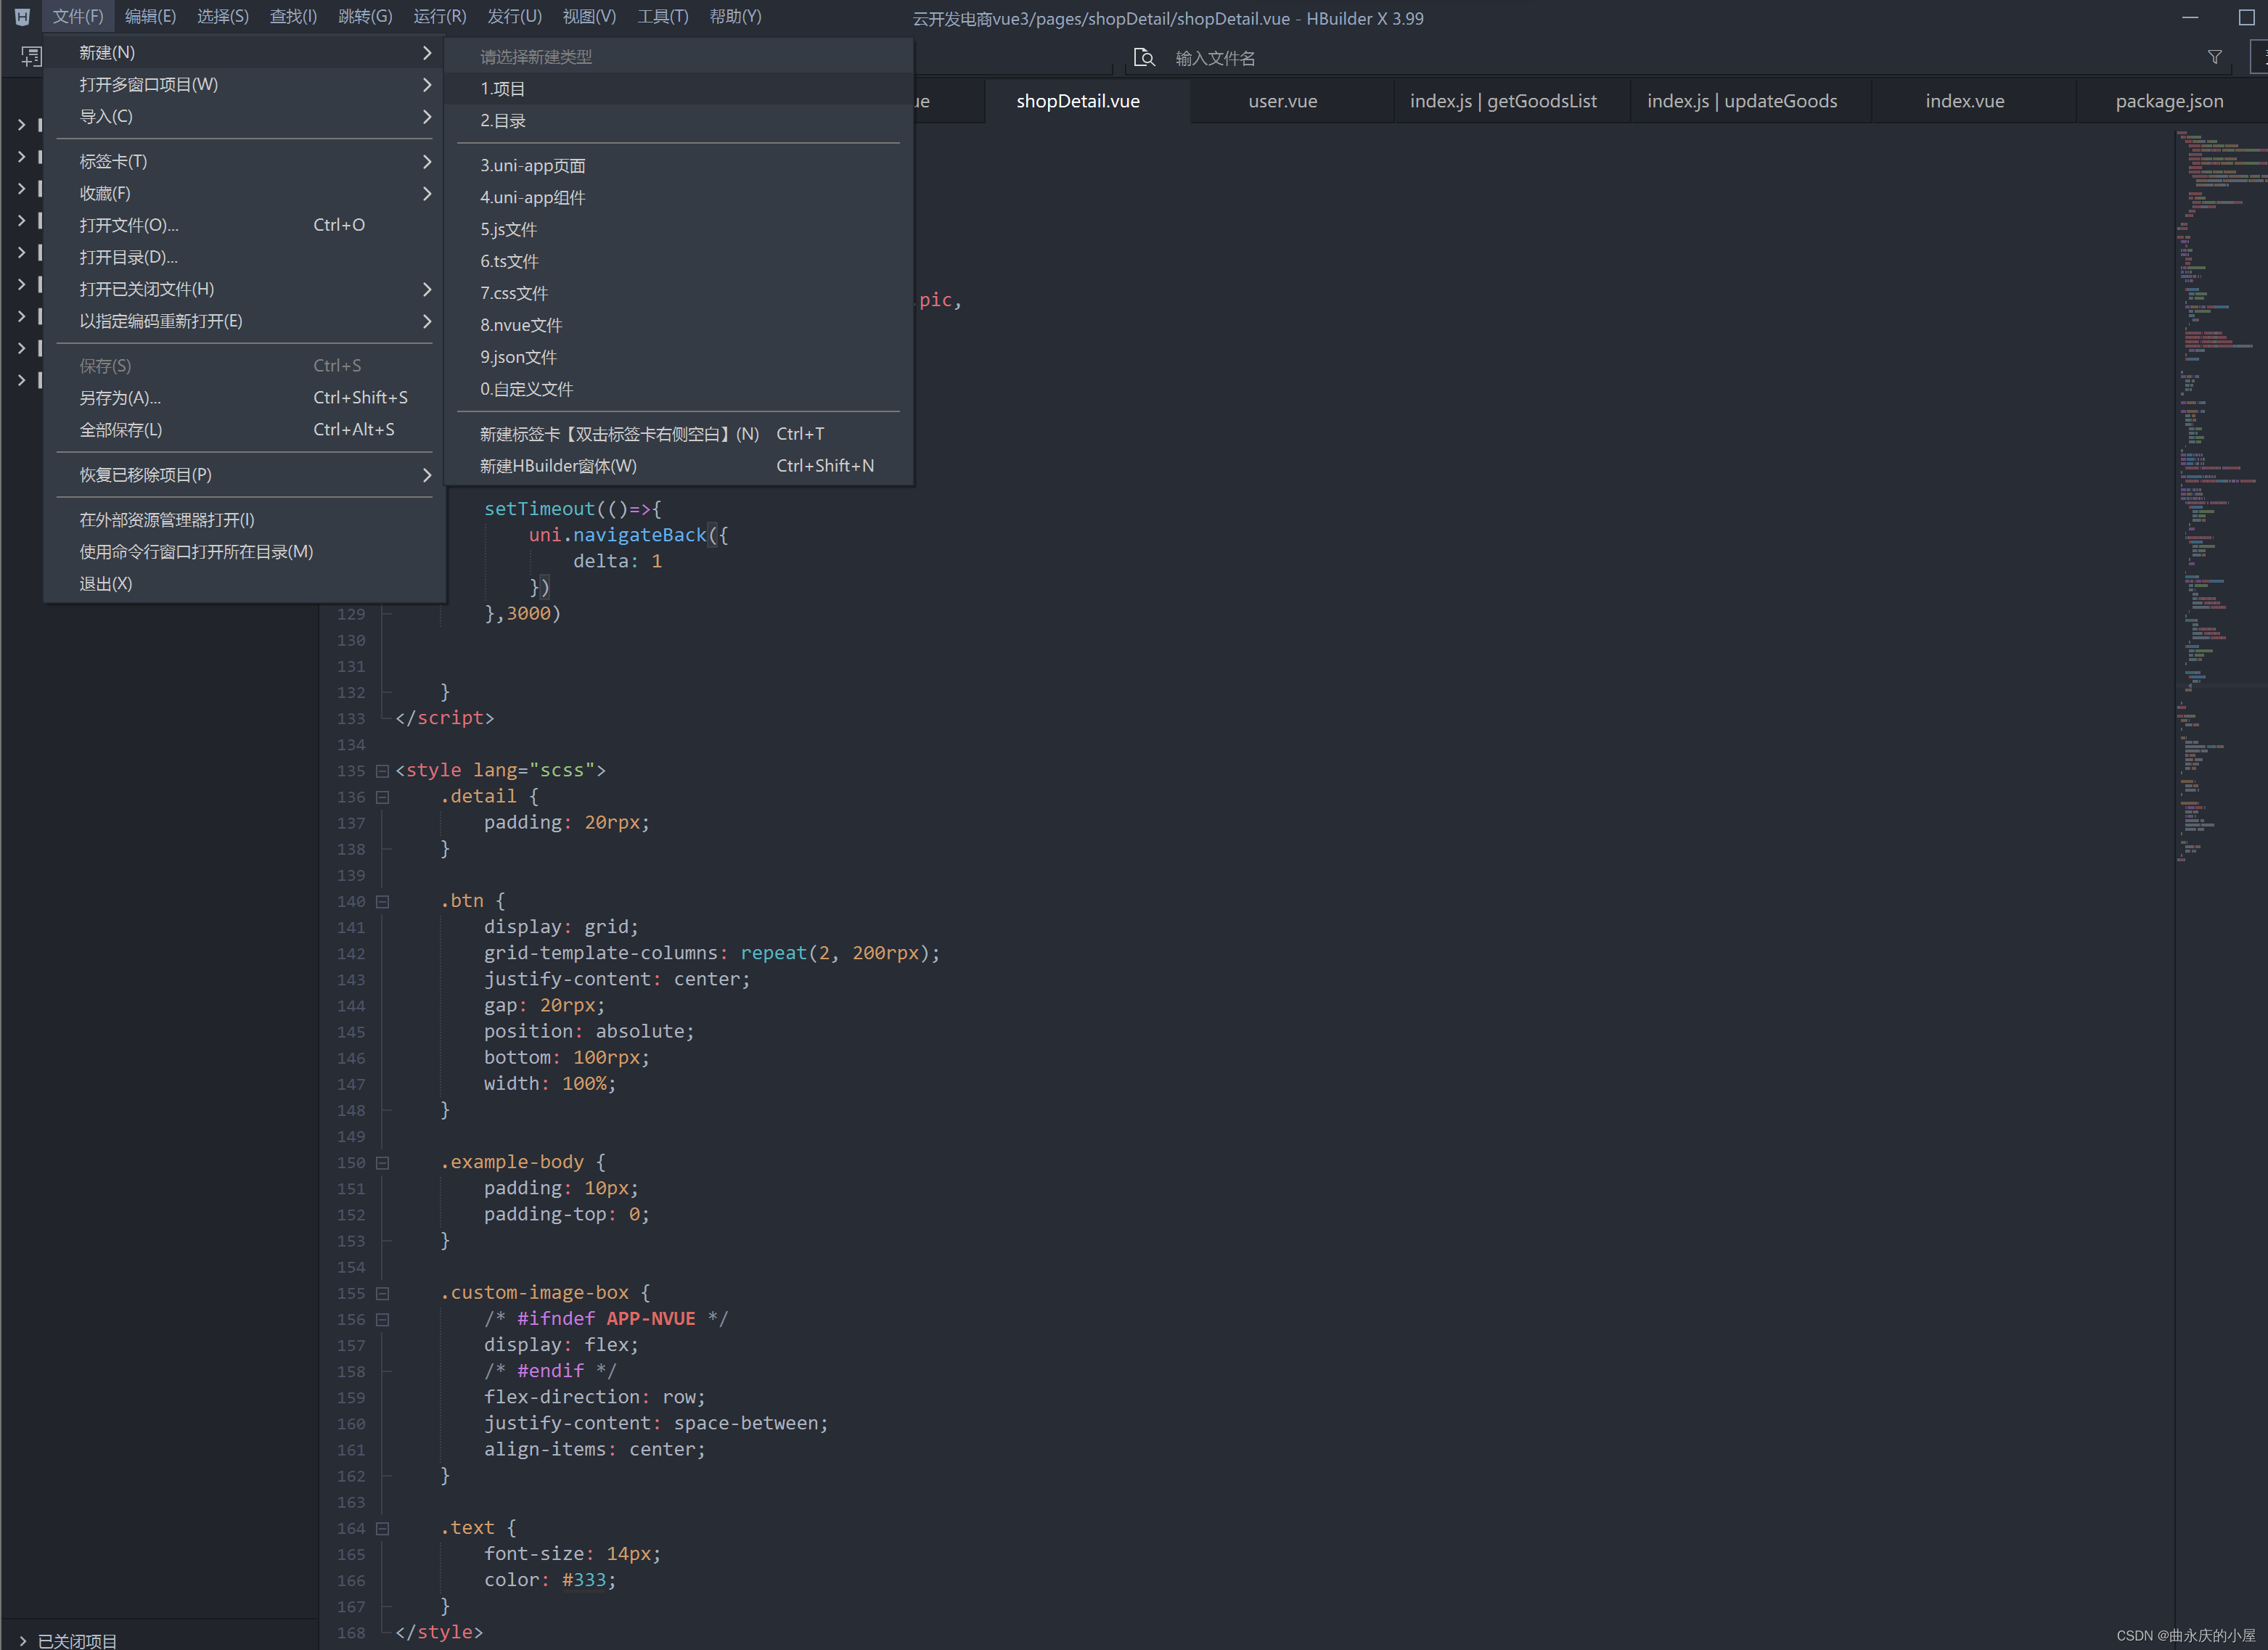Choose 在外部资源管理器打开(I)

(x=244, y=520)
